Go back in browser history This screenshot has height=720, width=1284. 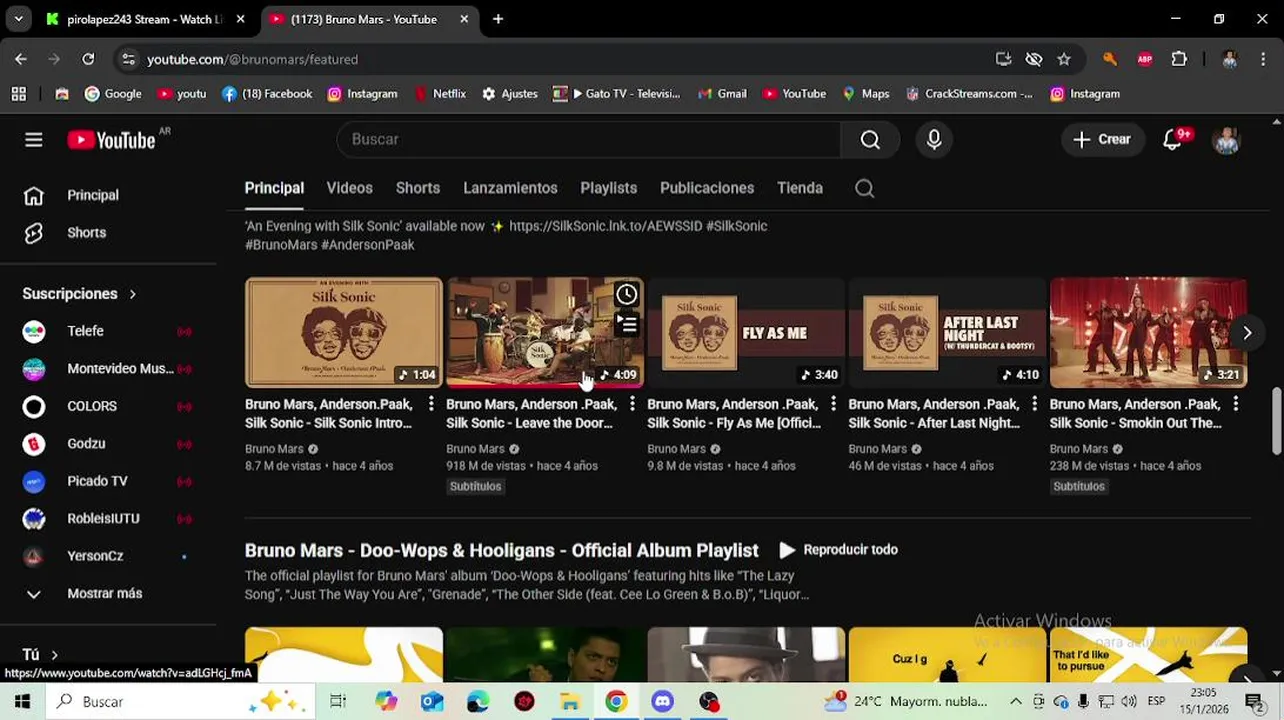point(21,59)
